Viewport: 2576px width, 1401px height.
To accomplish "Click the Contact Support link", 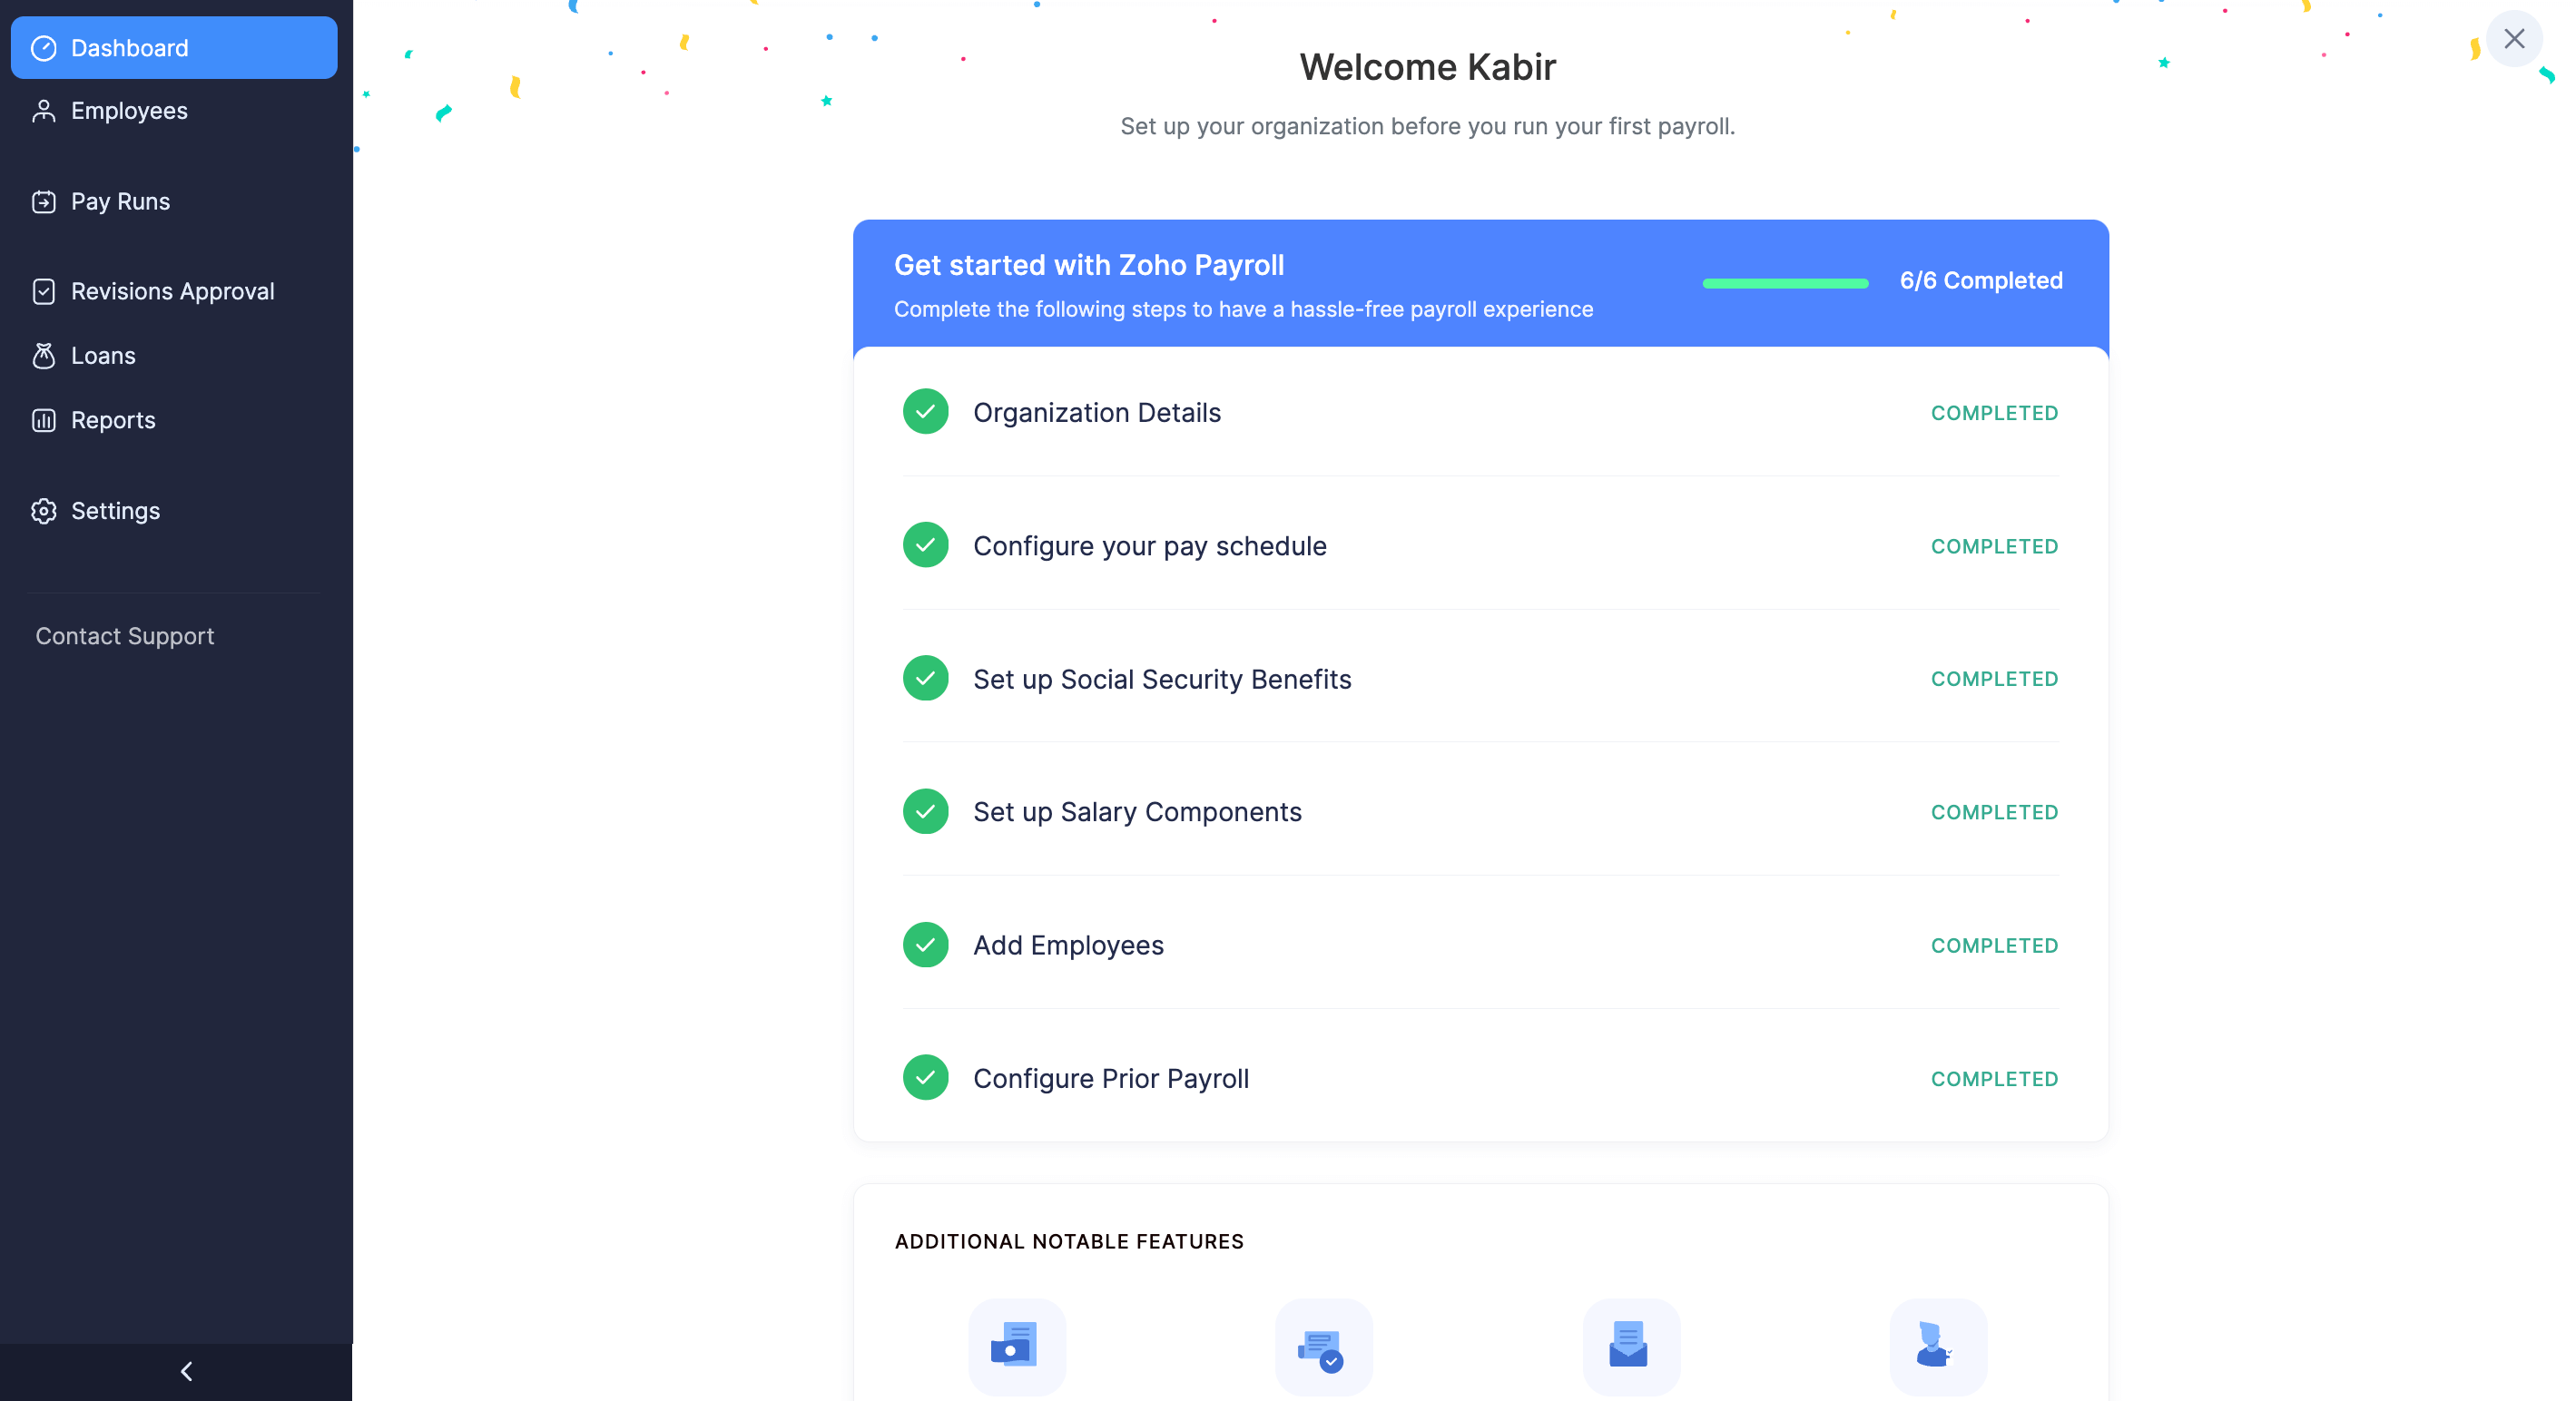I will click(x=125, y=636).
